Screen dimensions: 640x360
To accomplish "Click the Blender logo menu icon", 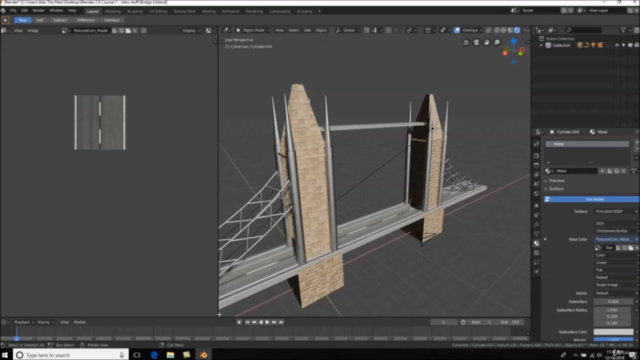I will [x=4, y=11].
